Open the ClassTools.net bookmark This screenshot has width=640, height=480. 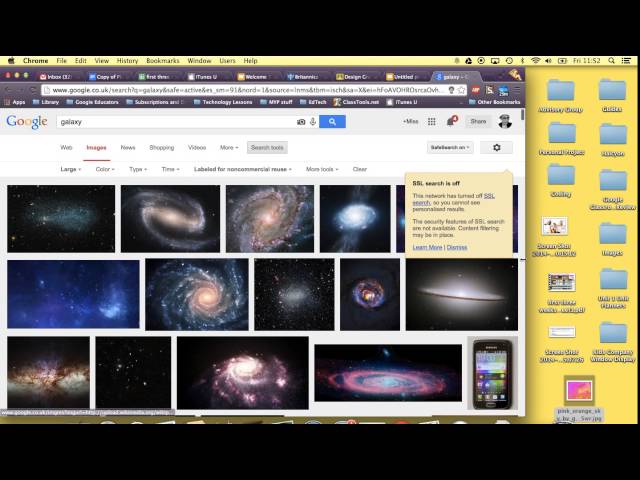click(x=356, y=102)
